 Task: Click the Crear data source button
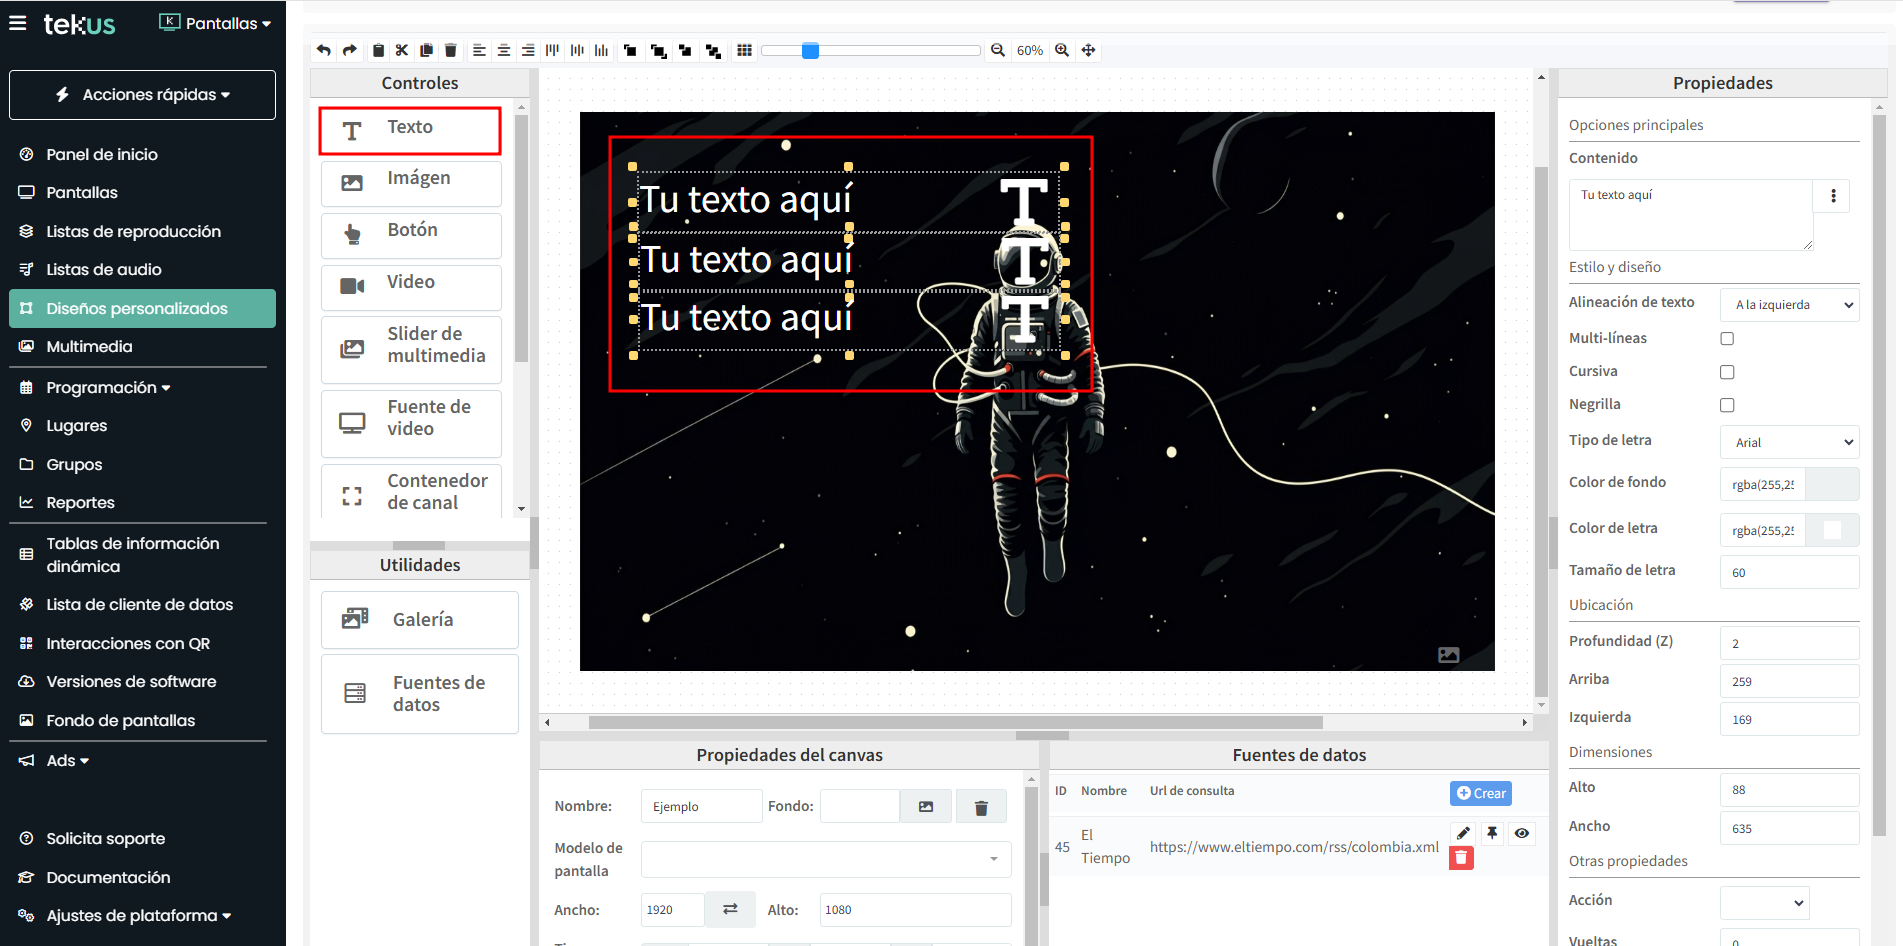pyautogui.click(x=1481, y=793)
